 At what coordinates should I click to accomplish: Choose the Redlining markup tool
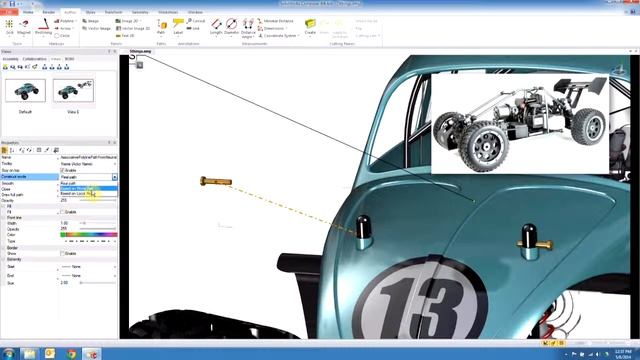click(43, 27)
